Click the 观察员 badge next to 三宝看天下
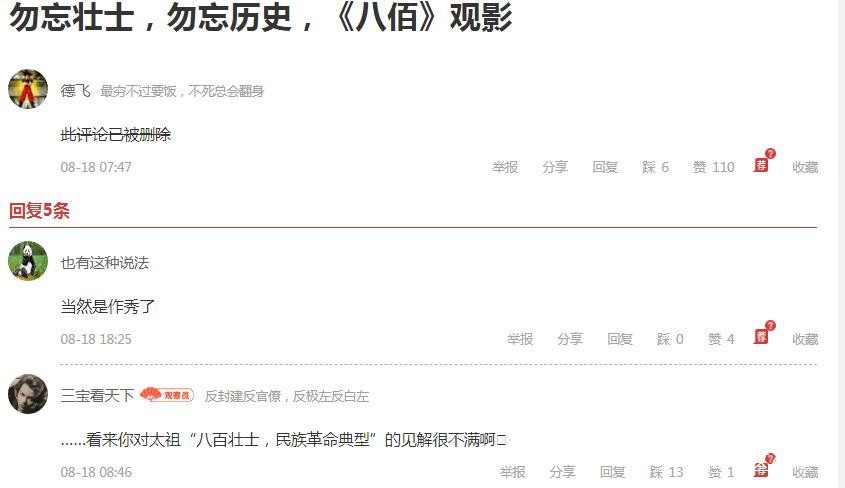845x488 pixels. (167, 395)
